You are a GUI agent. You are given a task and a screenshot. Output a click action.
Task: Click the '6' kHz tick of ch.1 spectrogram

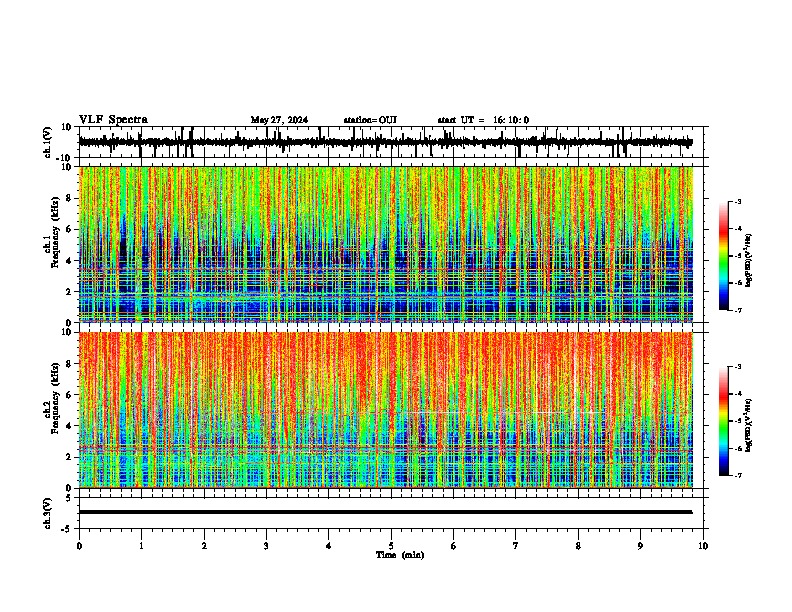(x=69, y=229)
